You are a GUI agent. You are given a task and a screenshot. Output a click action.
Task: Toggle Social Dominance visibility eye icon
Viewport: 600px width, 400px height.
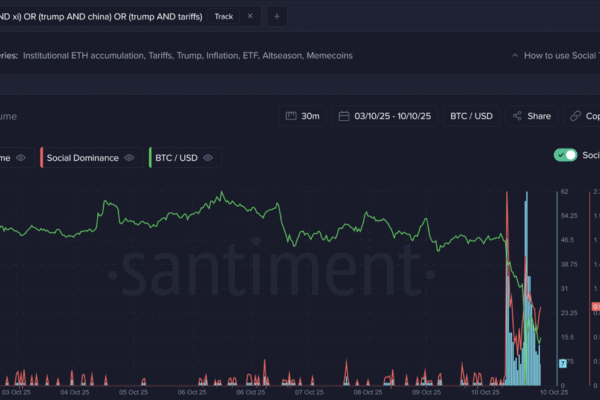(129, 158)
